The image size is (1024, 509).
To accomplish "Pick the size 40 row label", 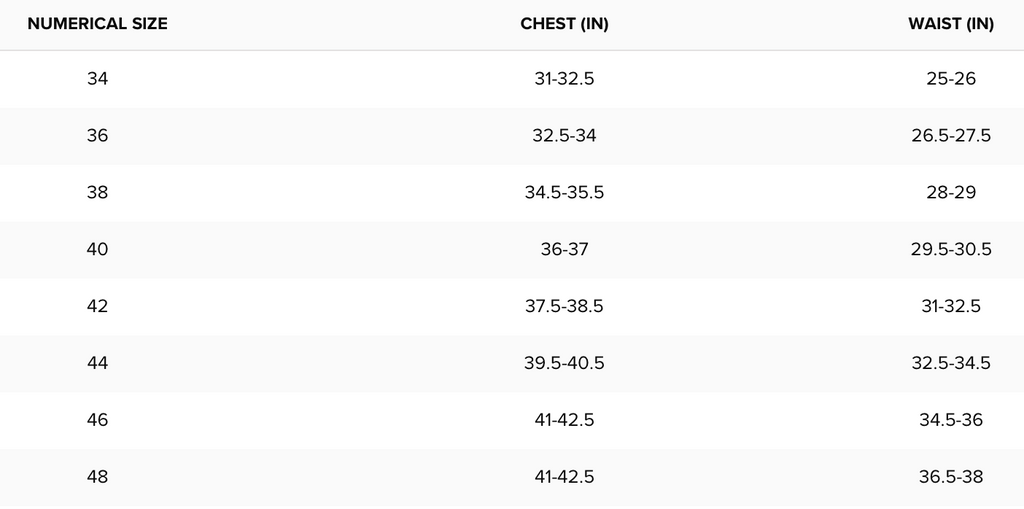I will click(97, 250).
